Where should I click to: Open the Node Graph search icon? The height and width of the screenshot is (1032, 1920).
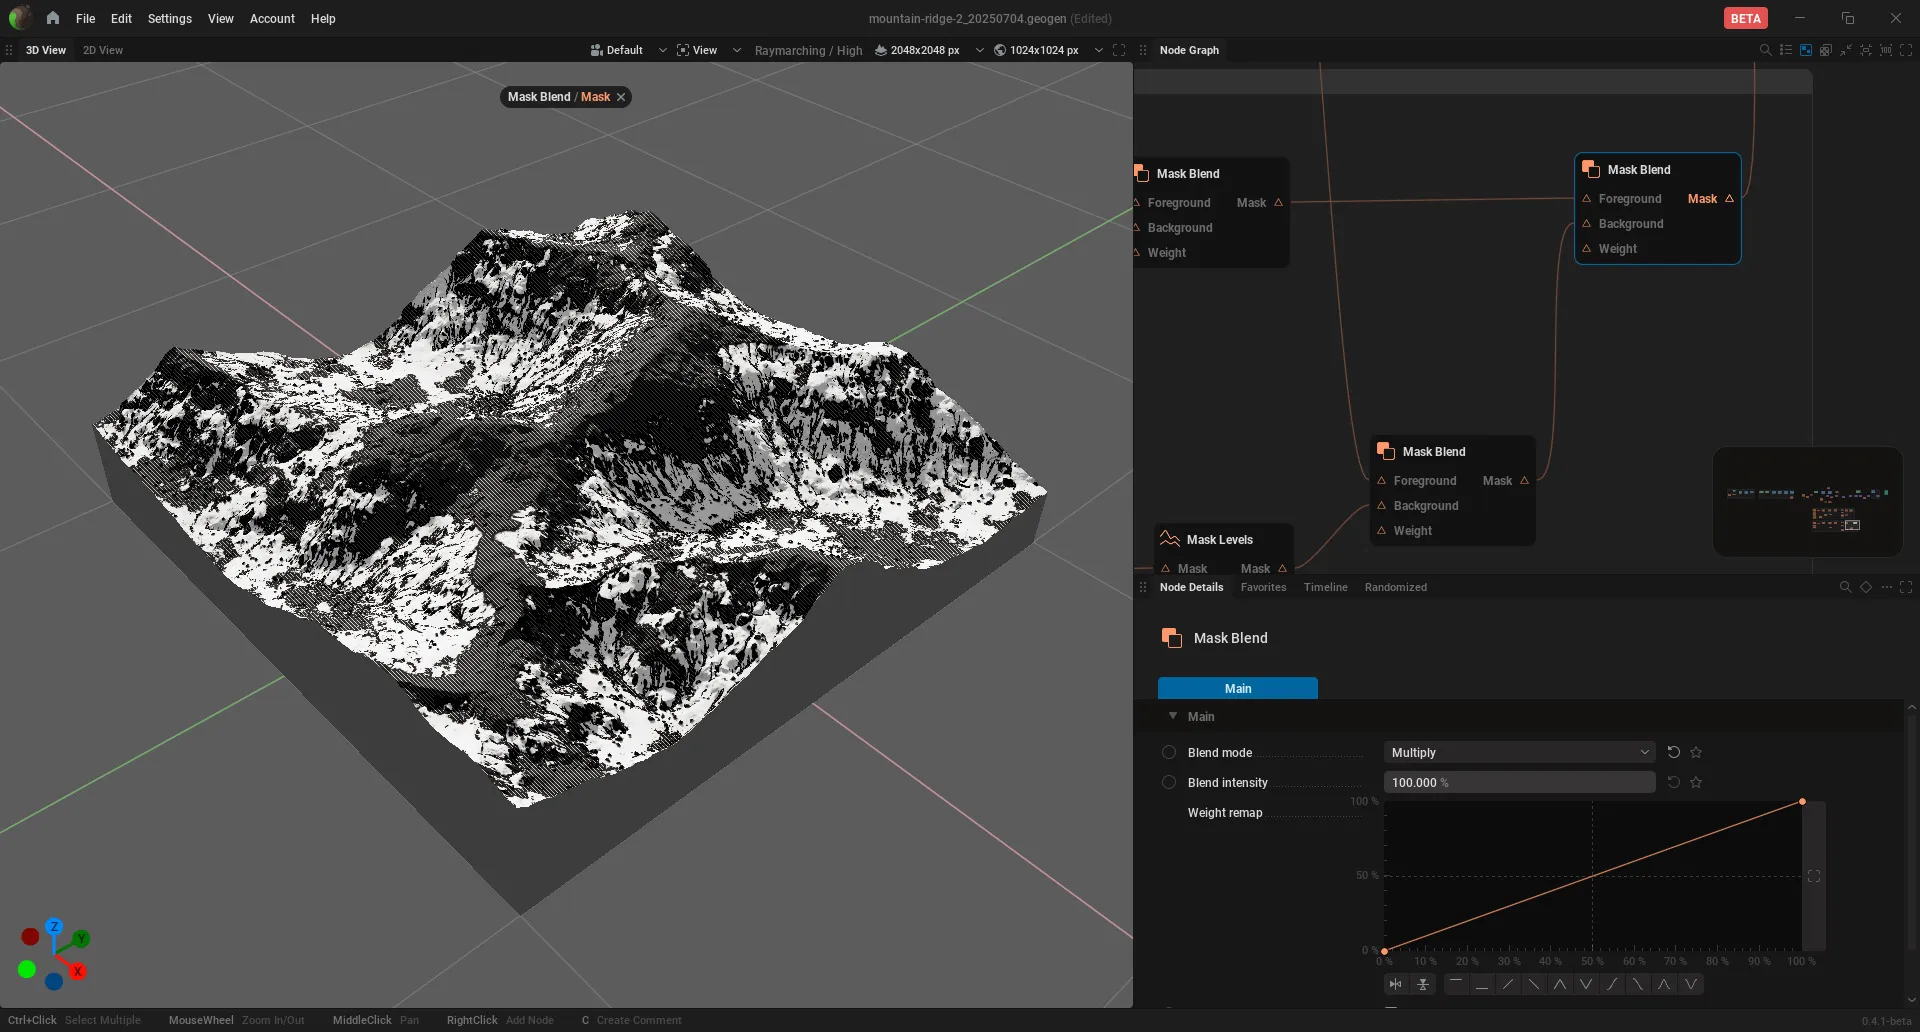(1765, 50)
